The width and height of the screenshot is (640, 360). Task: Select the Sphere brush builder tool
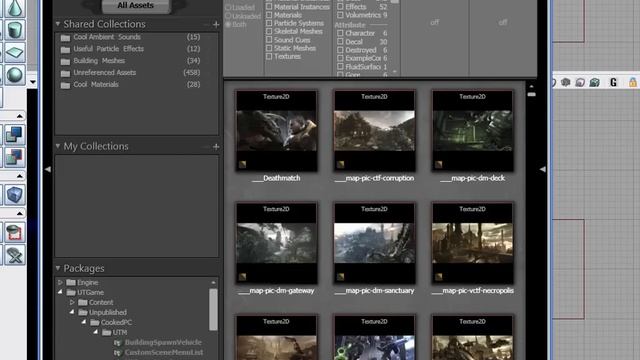[15, 75]
